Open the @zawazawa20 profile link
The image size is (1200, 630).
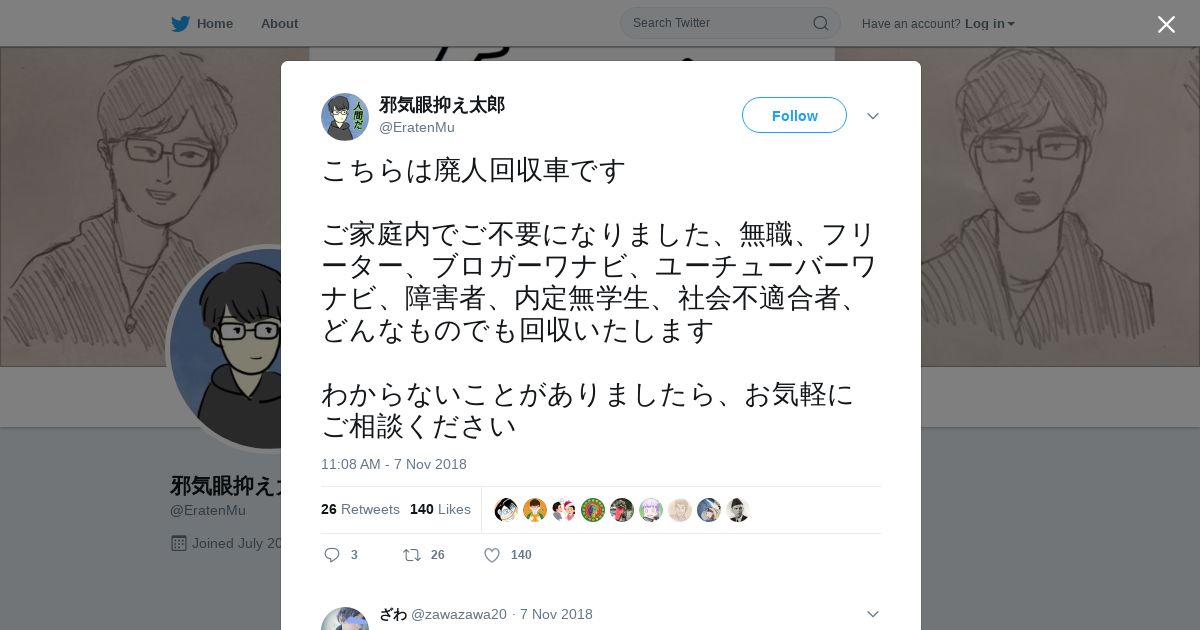point(459,614)
